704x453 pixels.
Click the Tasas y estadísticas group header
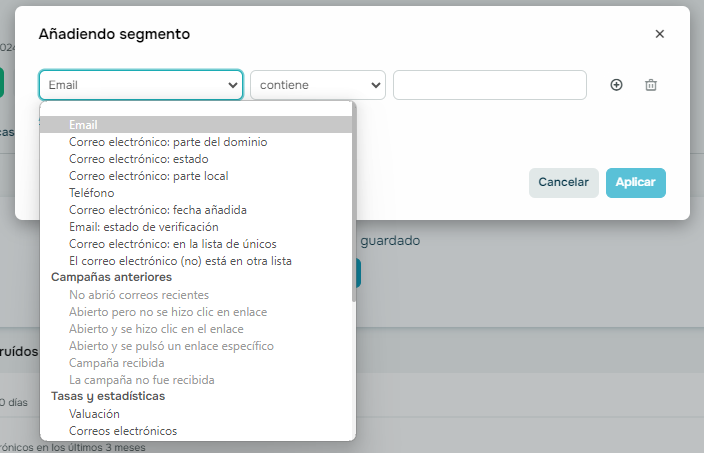point(108,396)
